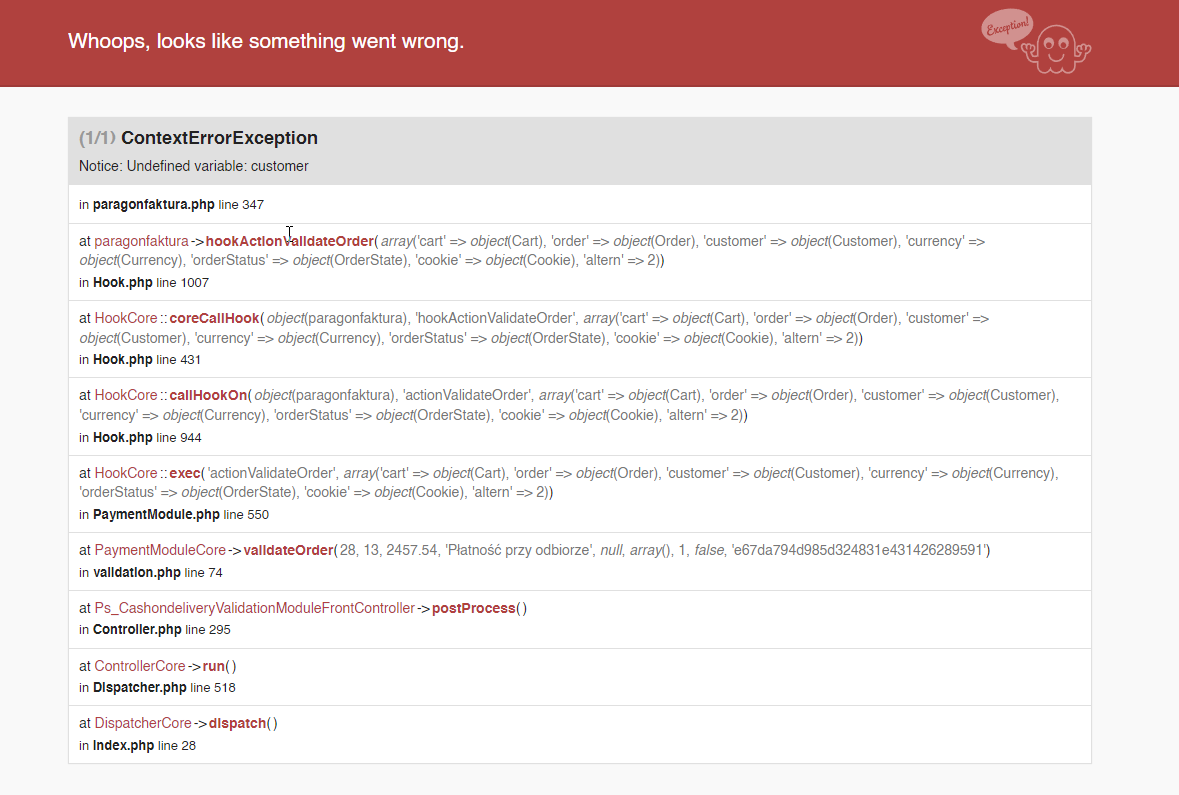Open the HookCore link before exec
The width and height of the screenshot is (1179, 795).
click(x=126, y=473)
